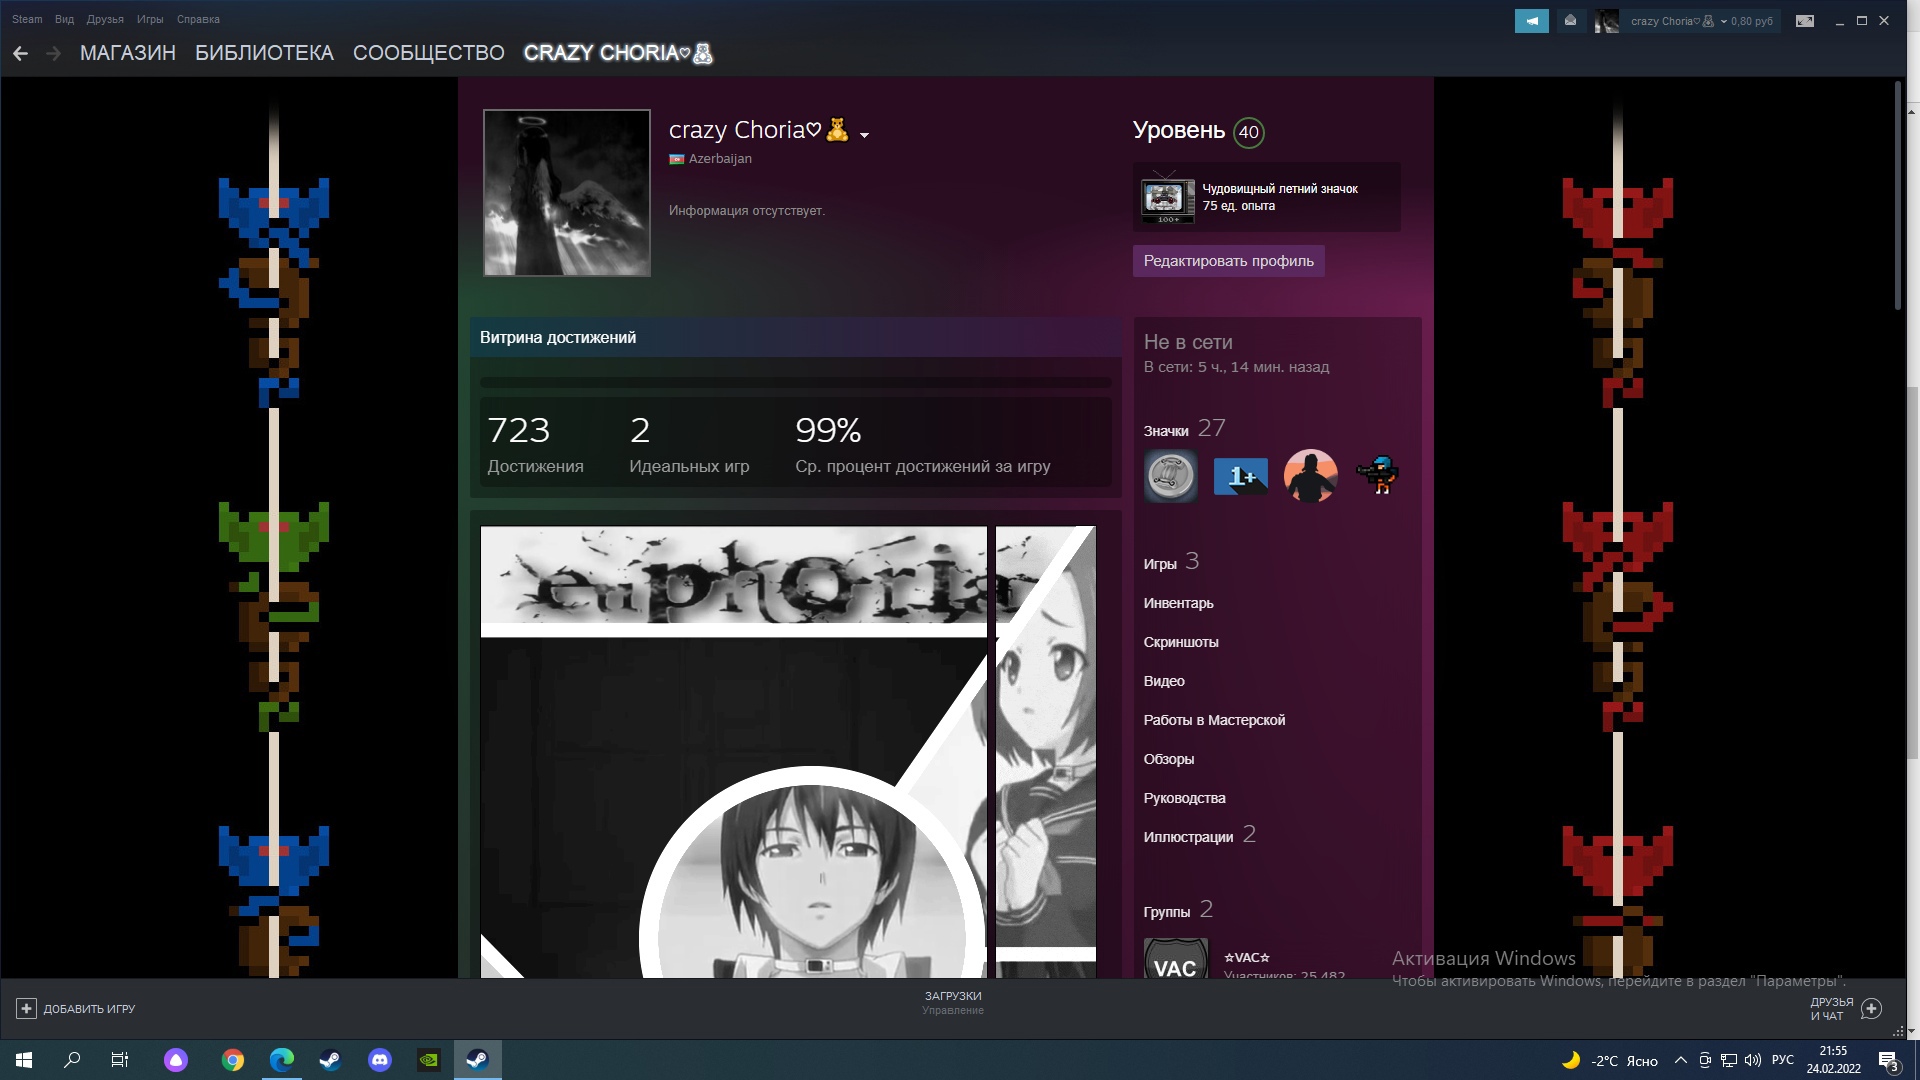The height and width of the screenshot is (1080, 1920).
Task: Open Task View on taskbar
Action: click(120, 1060)
